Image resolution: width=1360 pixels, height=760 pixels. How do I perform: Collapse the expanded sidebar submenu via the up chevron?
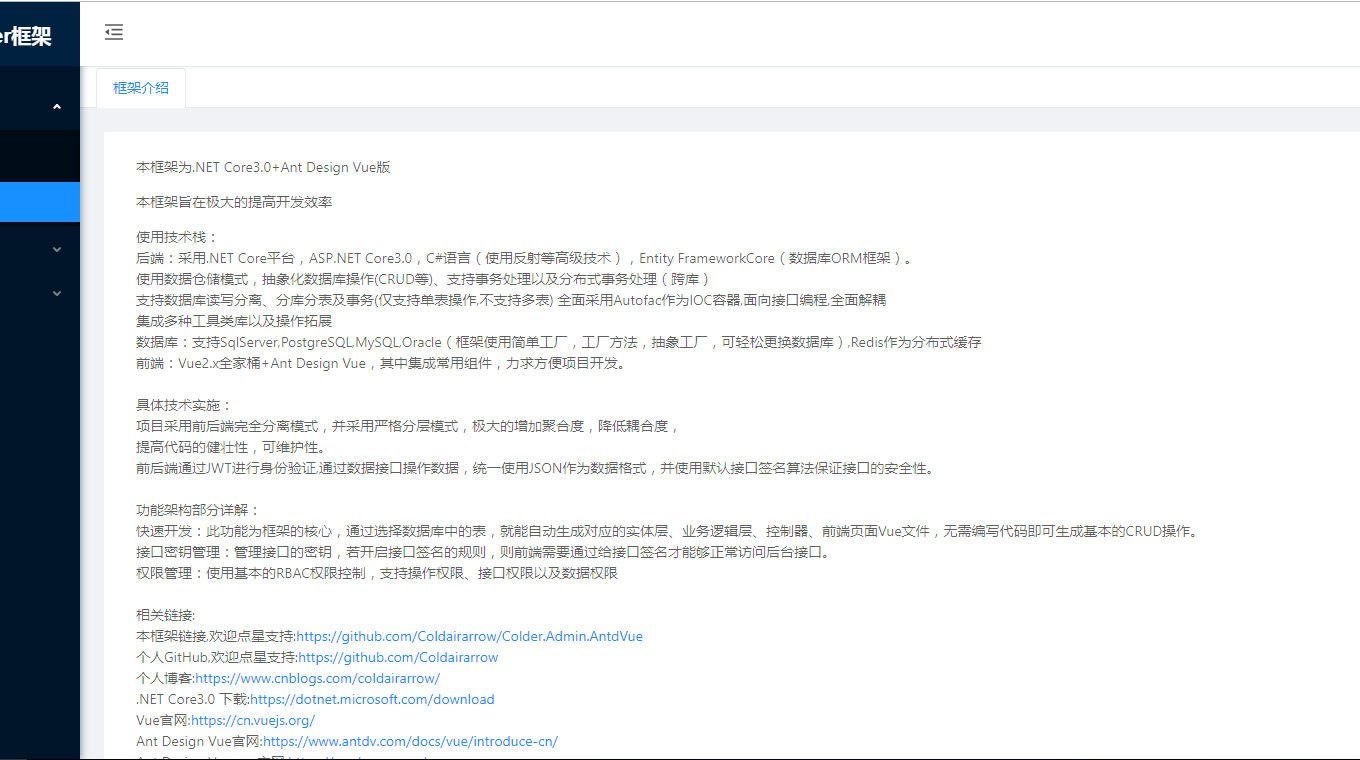pos(57,107)
